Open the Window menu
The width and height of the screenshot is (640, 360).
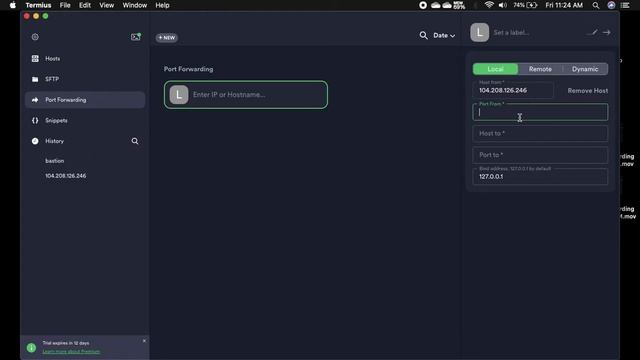click(135, 5)
